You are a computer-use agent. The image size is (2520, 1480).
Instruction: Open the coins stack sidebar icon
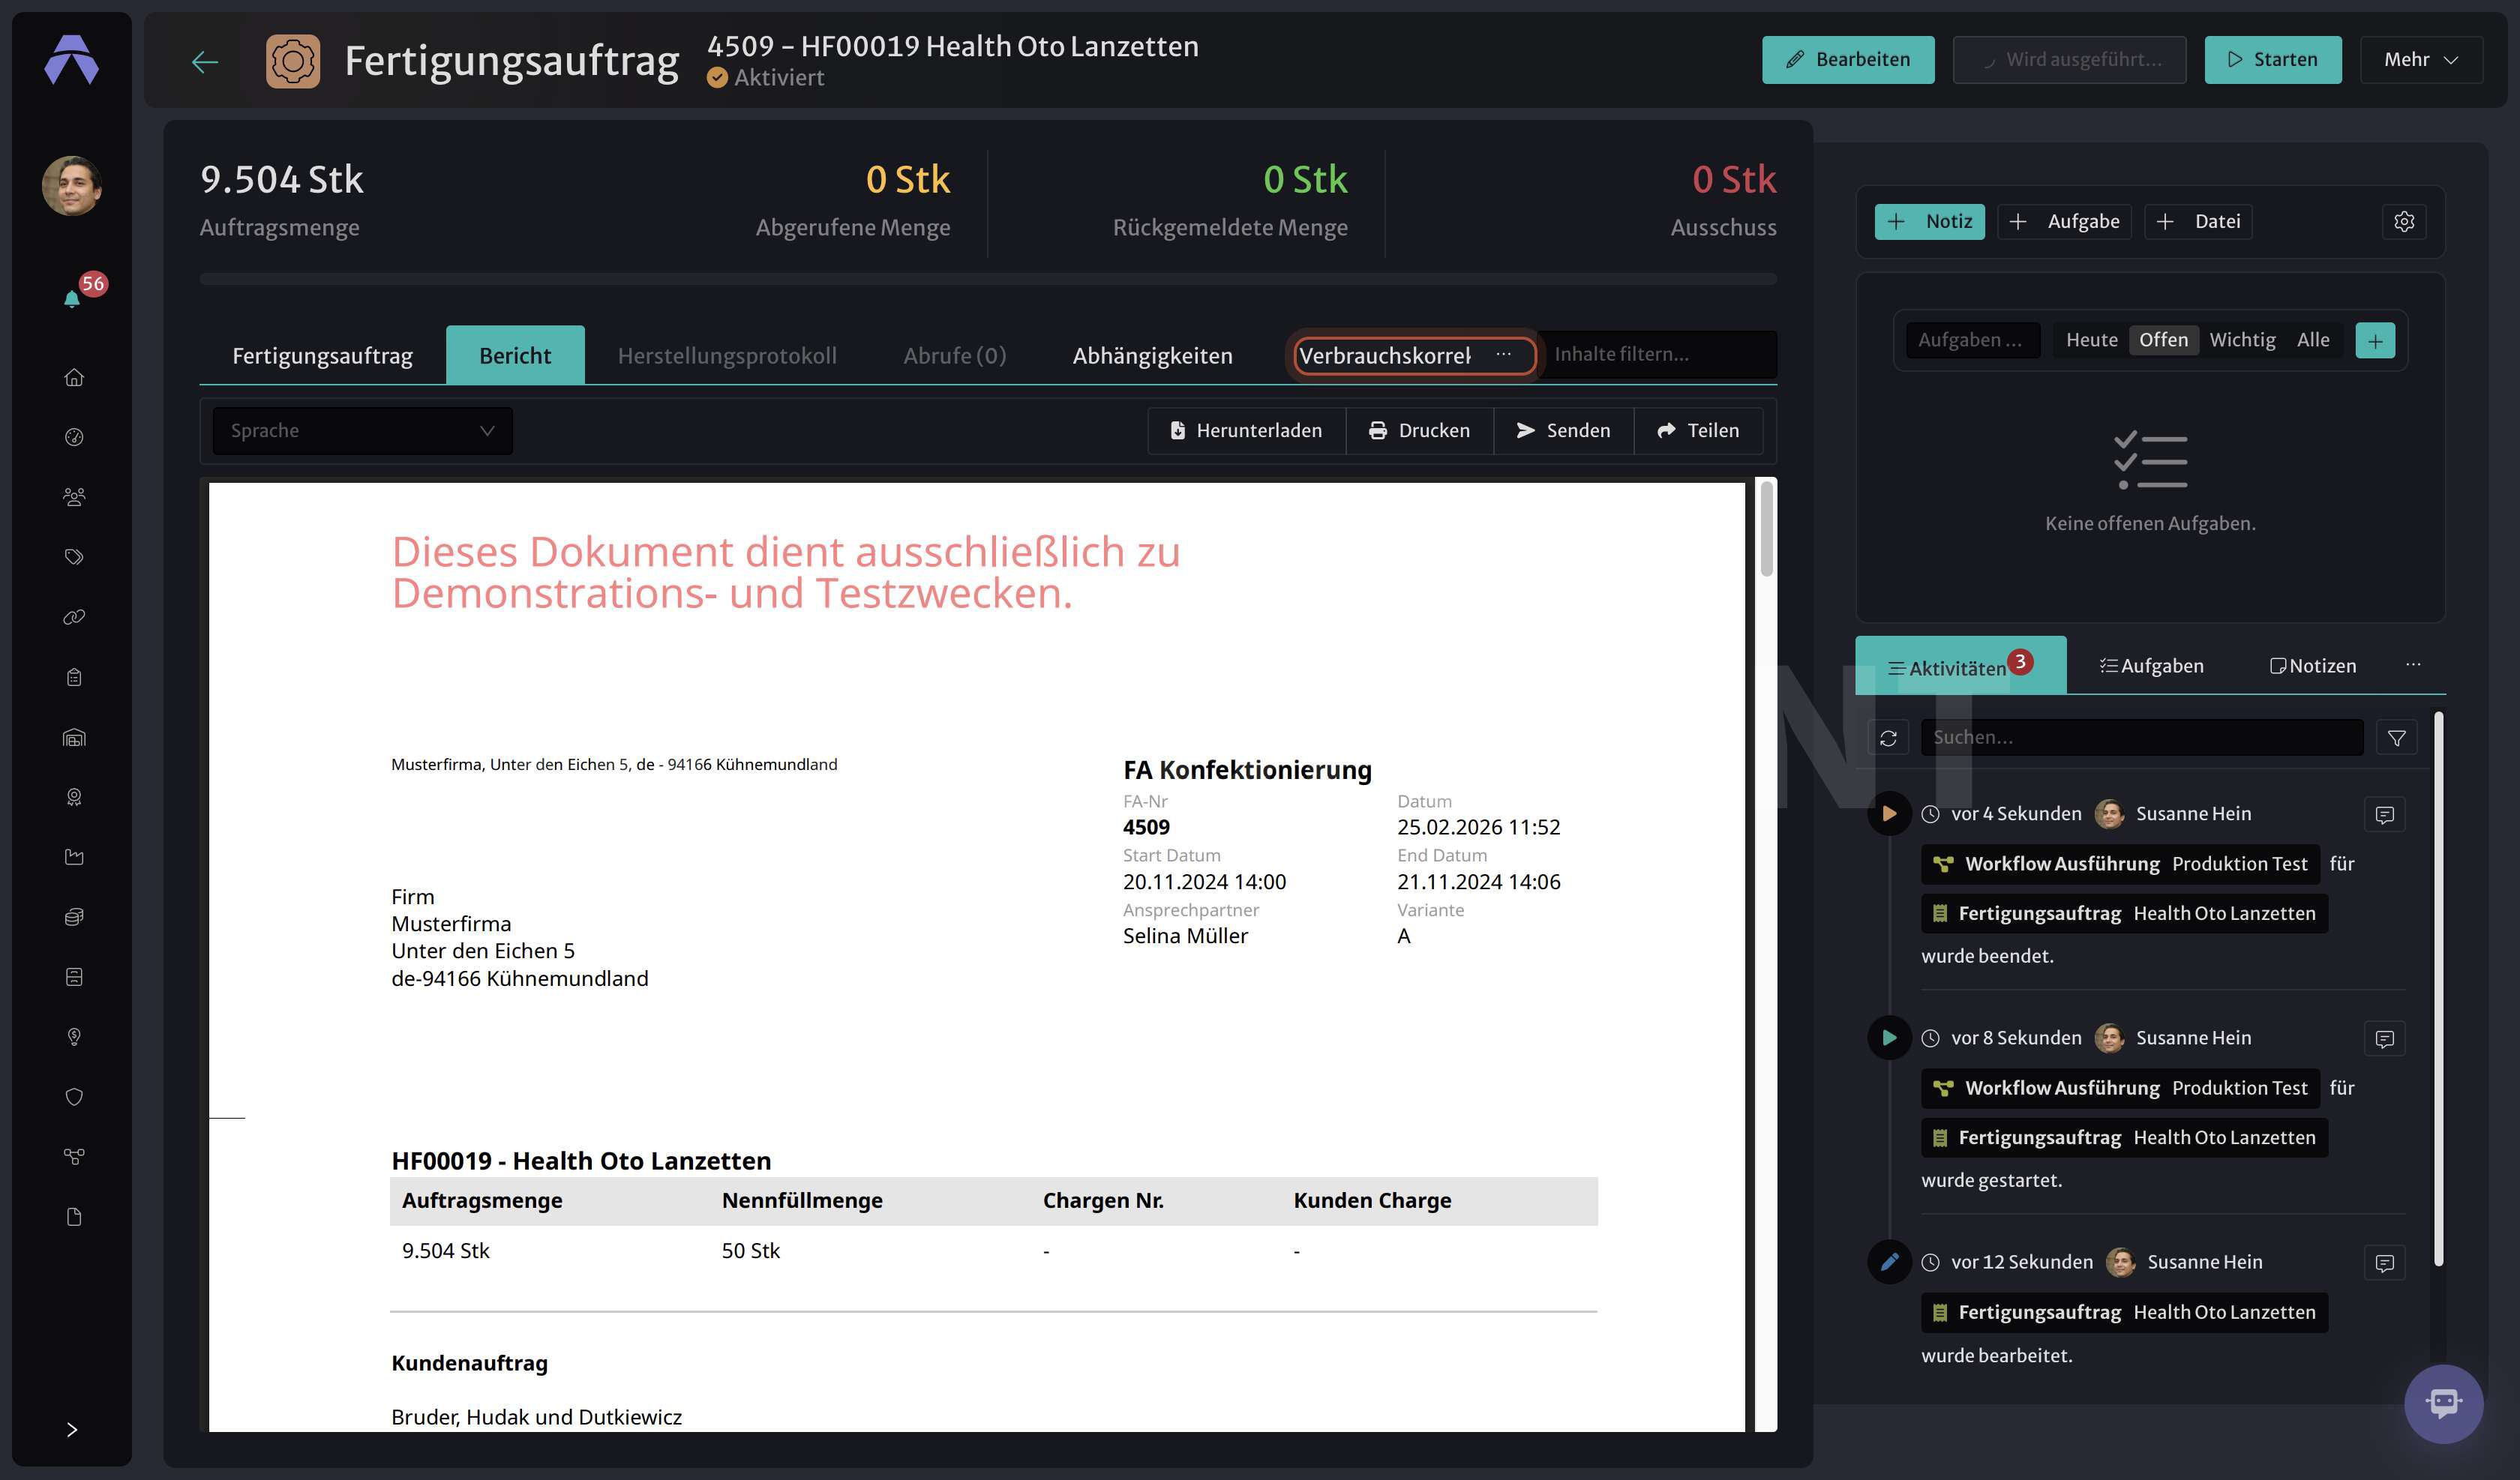(74, 917)
